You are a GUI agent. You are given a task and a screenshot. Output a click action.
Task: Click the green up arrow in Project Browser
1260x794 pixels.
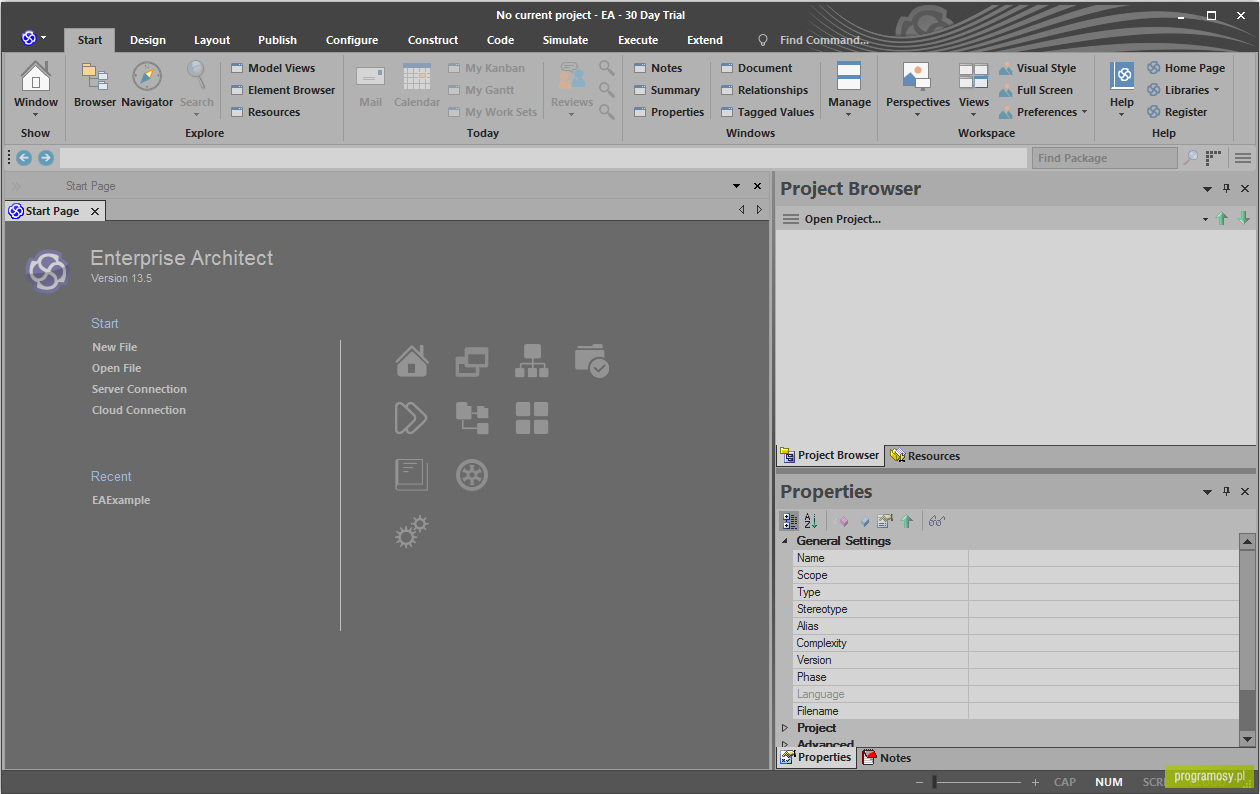coord(1222,218)
